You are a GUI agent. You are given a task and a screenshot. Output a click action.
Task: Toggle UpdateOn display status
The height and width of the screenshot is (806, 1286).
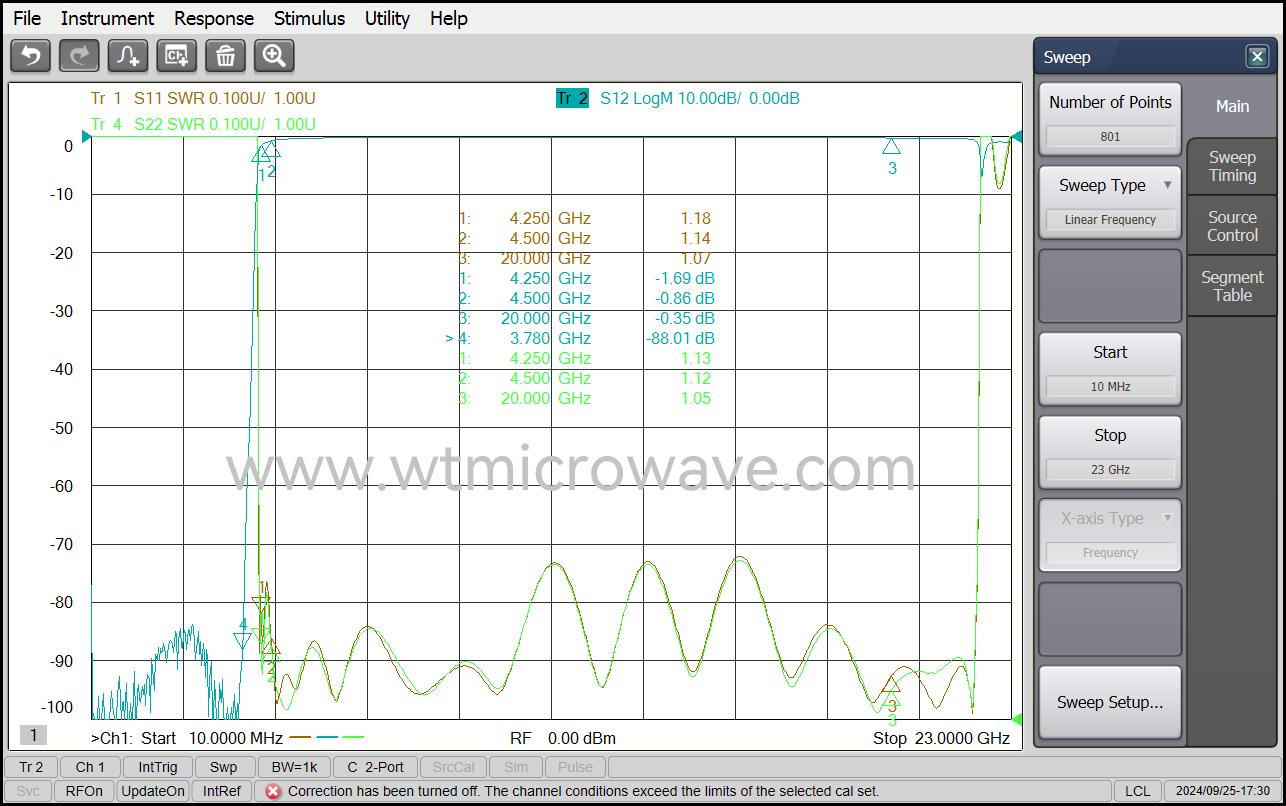pos(153,791)
